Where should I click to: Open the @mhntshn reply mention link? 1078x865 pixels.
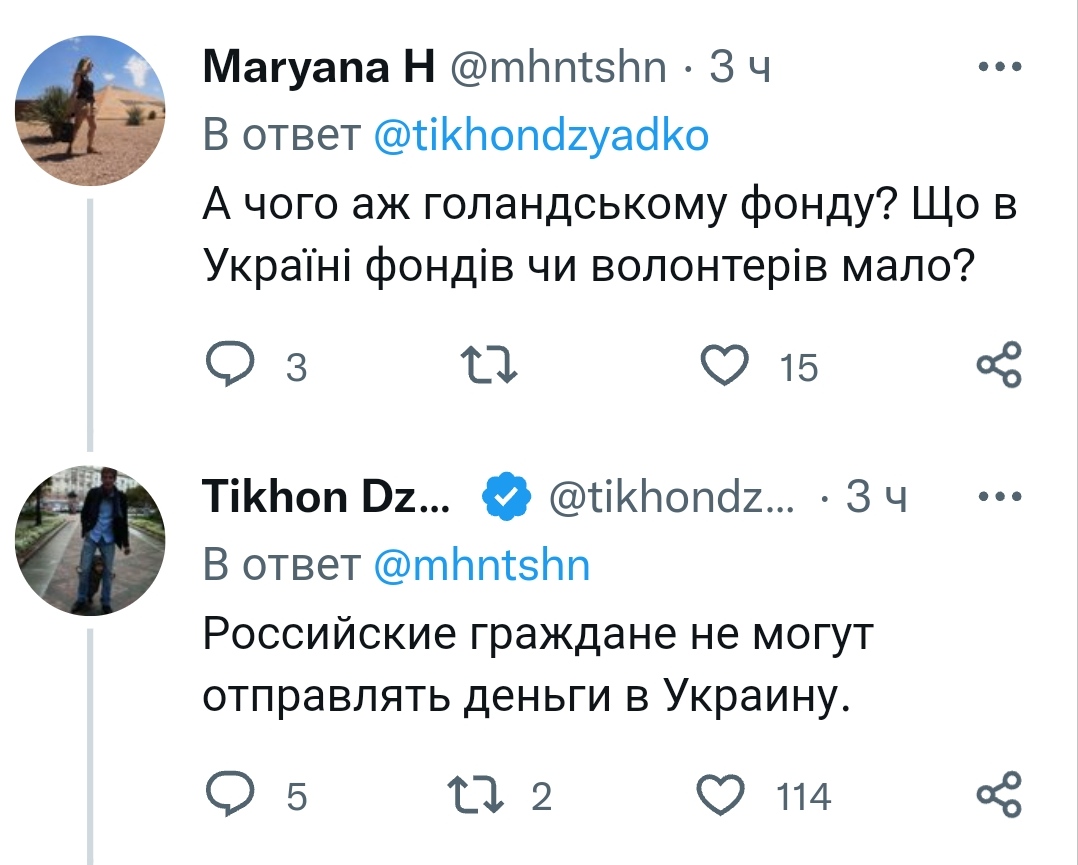coord(481,565)
